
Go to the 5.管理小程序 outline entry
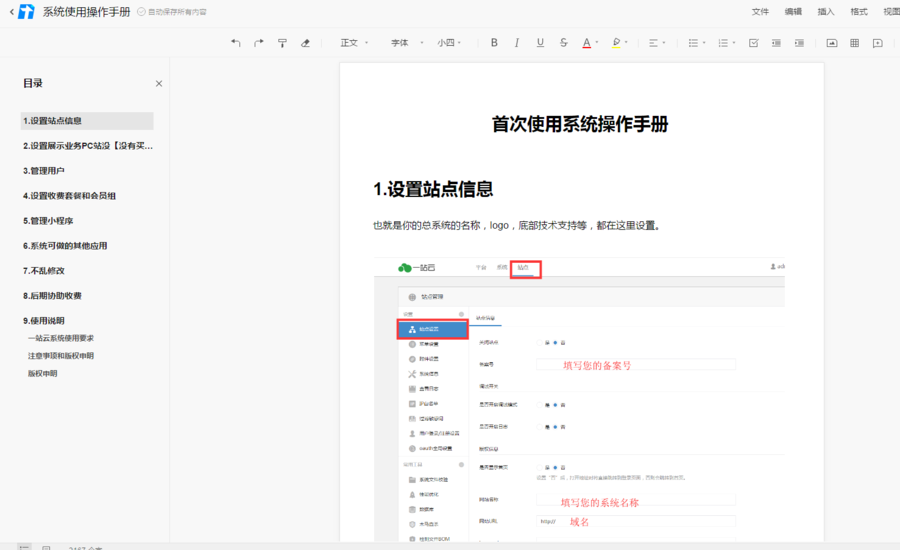(49, 221)
